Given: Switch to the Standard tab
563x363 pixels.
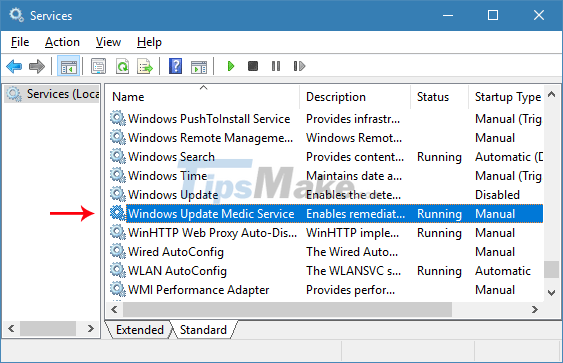Looking at the screenshot, I should [203, 330].
